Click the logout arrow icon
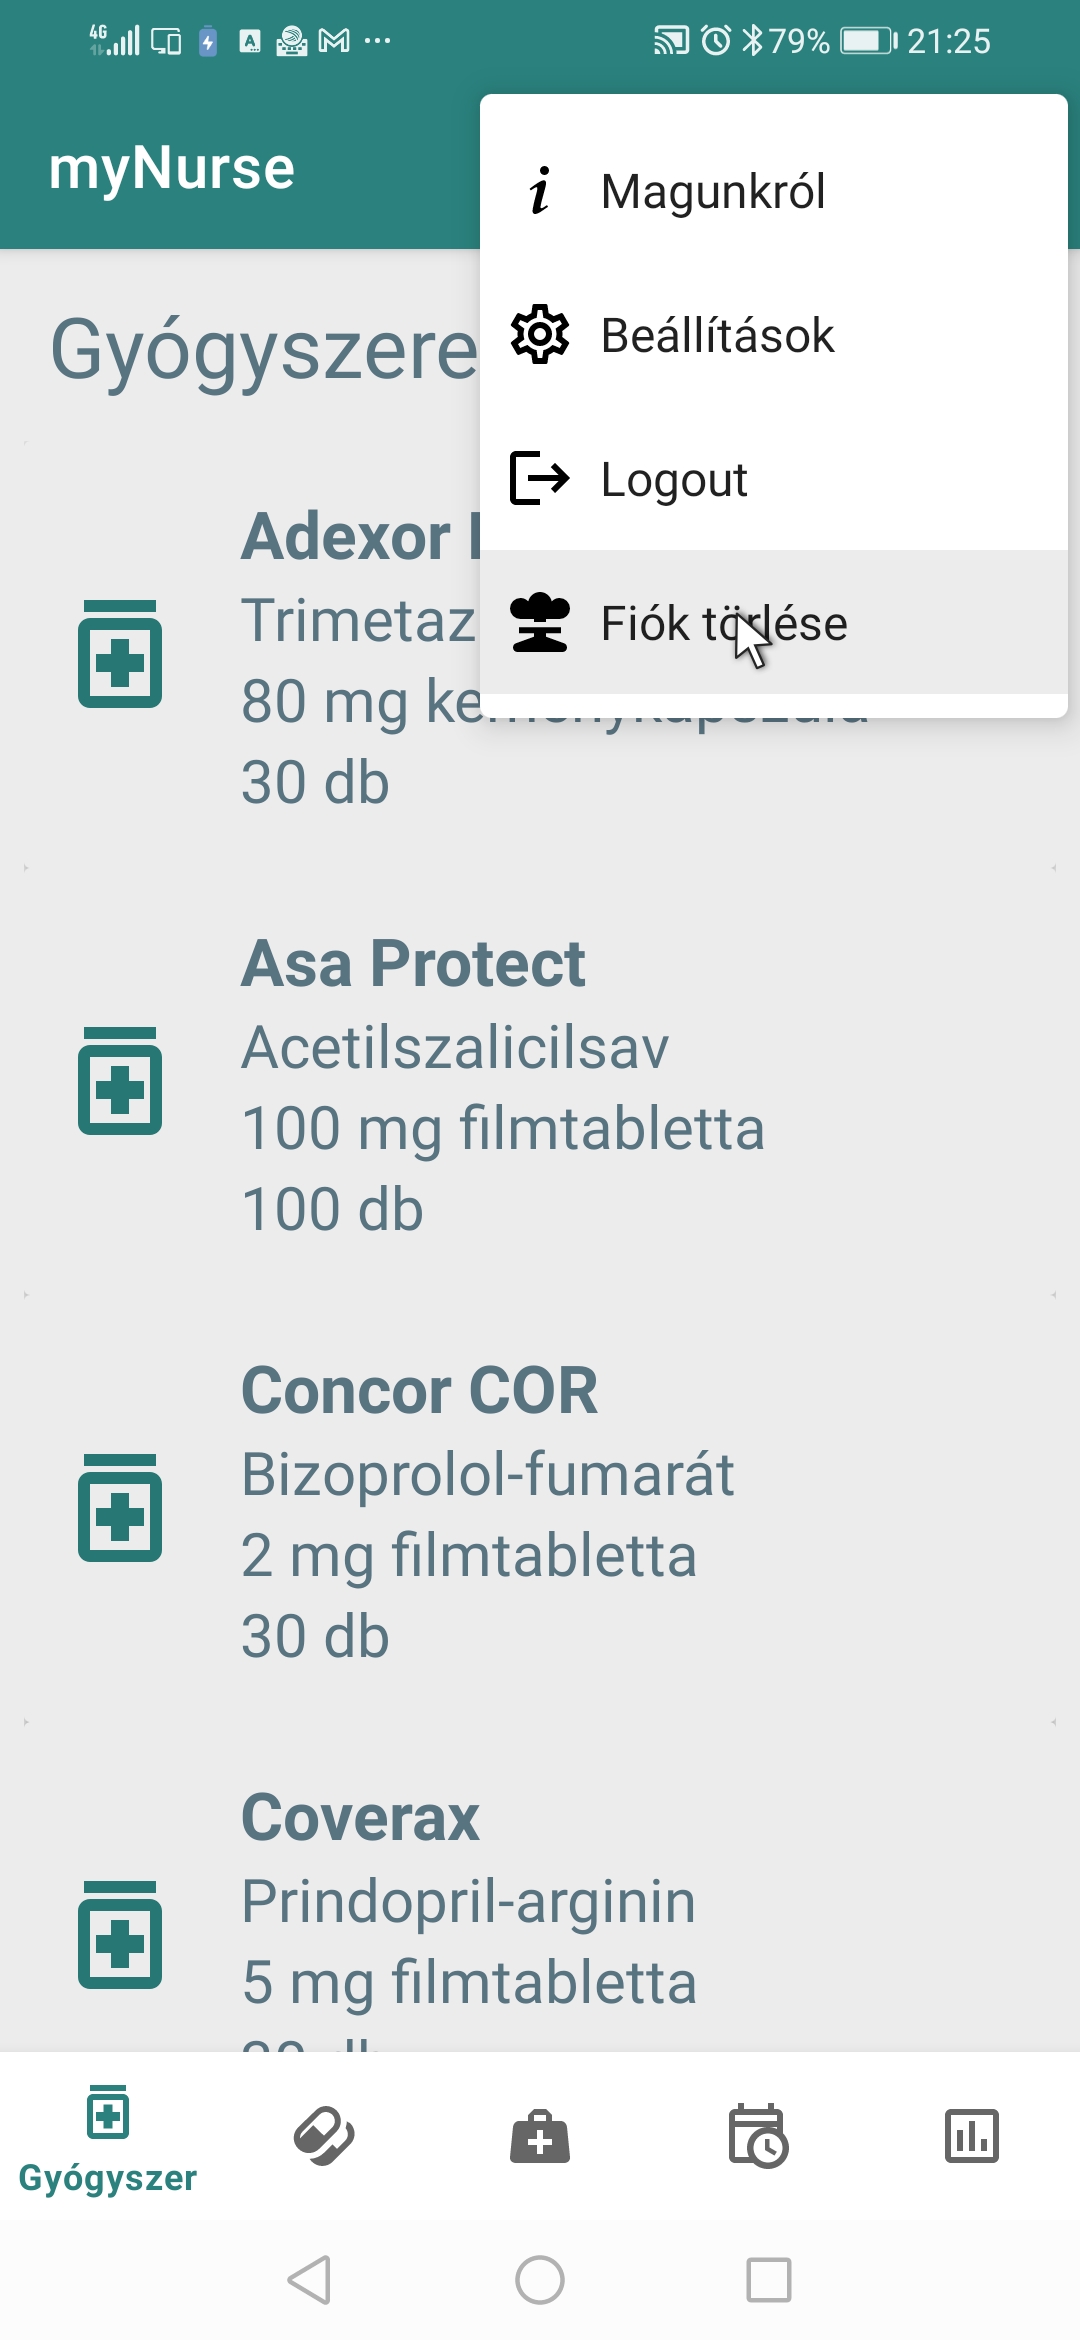The image size is (1080, 2340). click(x=540, y=479)
